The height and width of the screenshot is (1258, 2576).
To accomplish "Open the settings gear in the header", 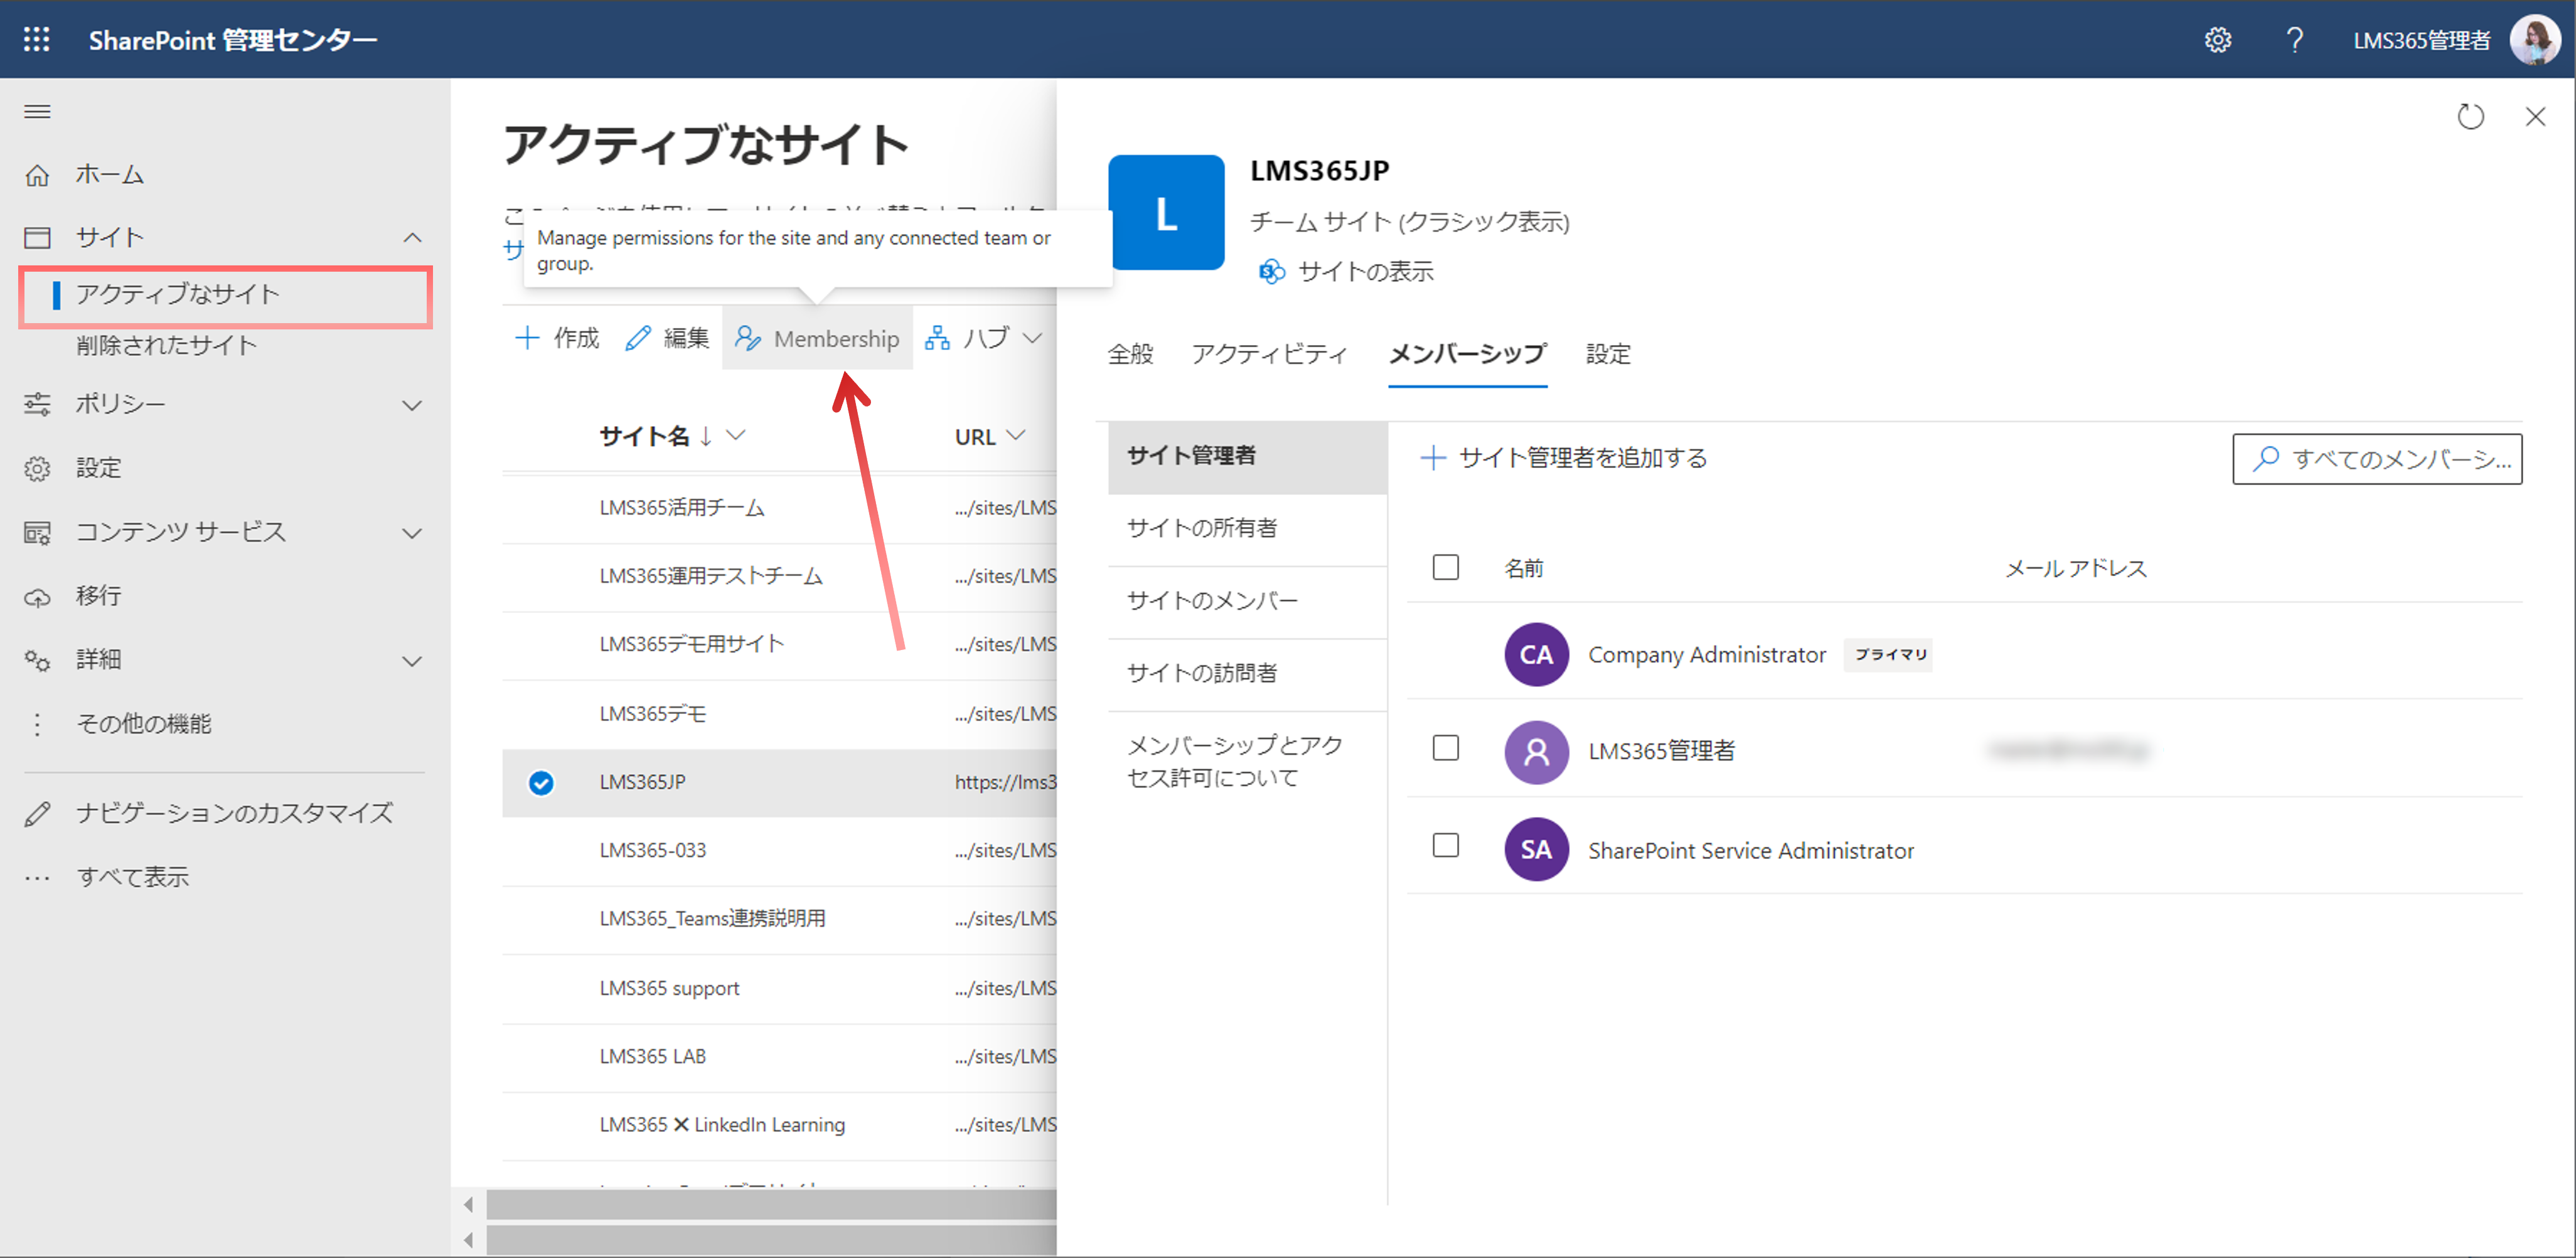I will click(x=2218, y=40).
